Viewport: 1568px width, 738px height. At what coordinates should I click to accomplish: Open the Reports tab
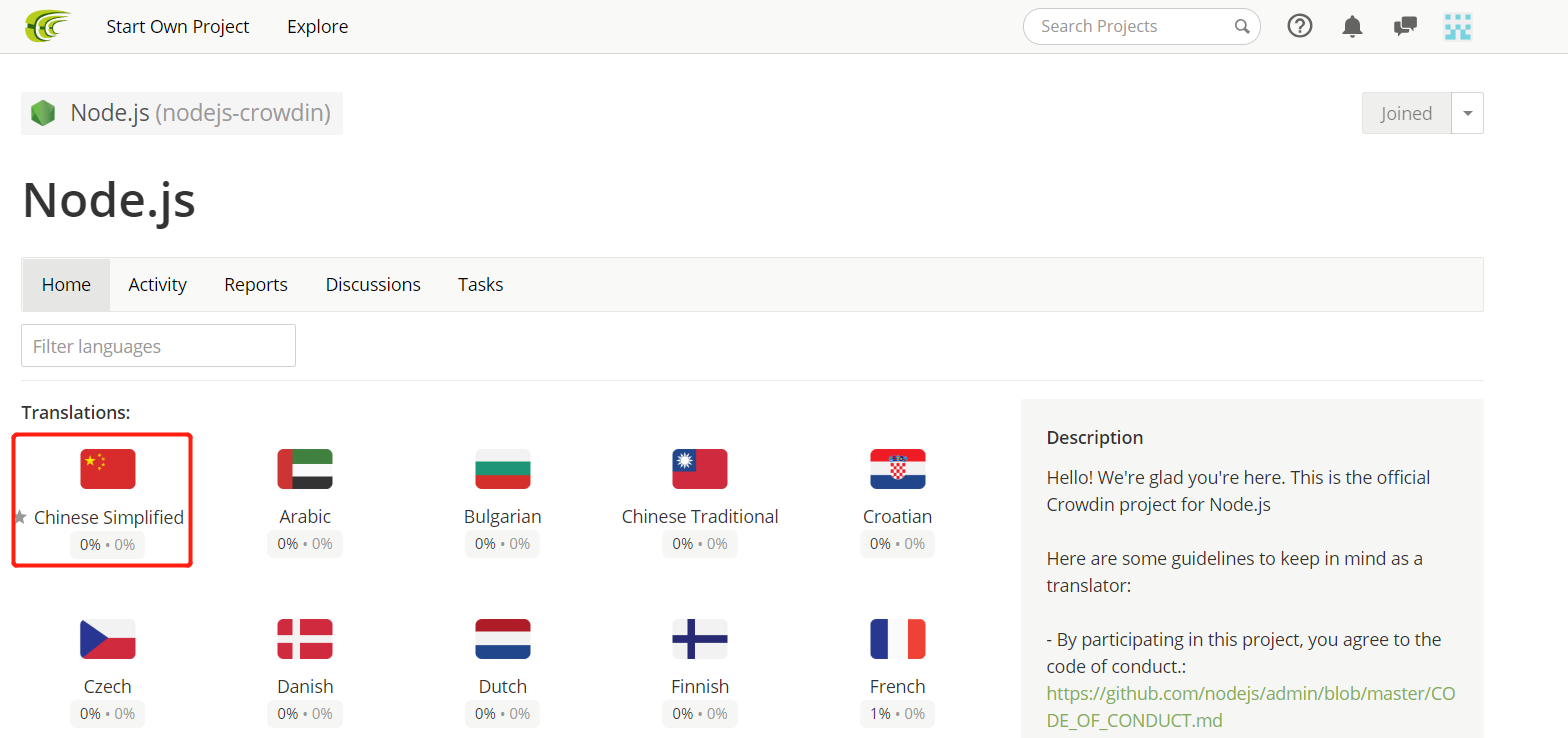pyautogui.click(x=256, y=285)
